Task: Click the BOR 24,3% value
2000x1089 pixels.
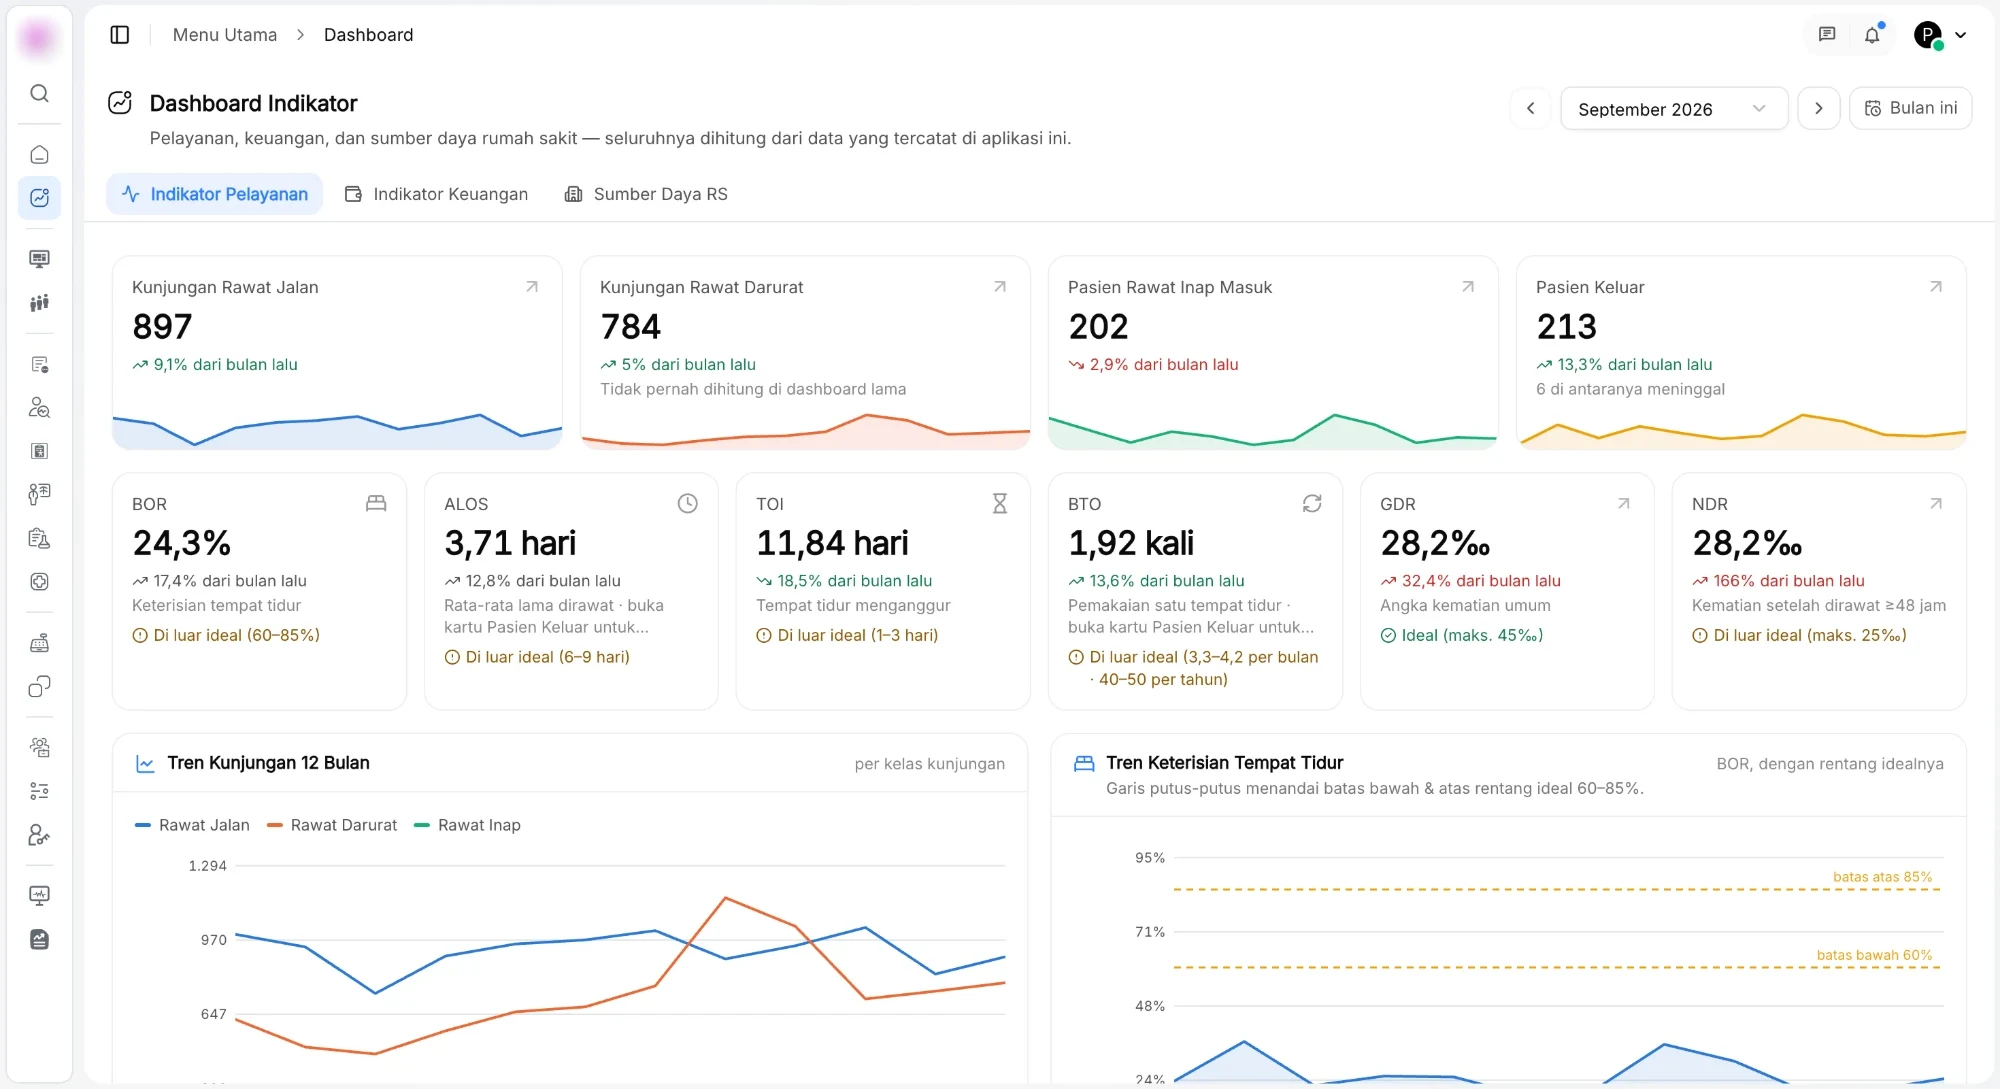Action: pos(182,543)
